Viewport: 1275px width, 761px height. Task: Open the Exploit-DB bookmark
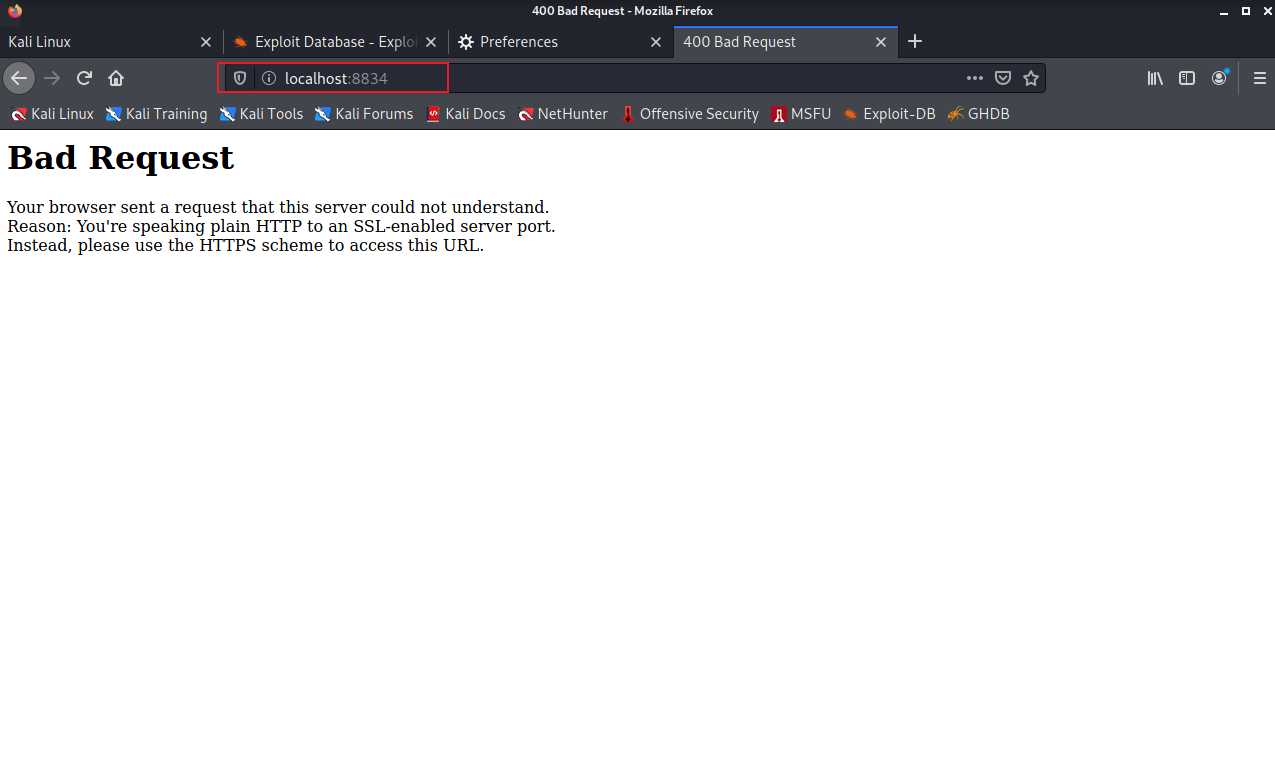(889, 114)
